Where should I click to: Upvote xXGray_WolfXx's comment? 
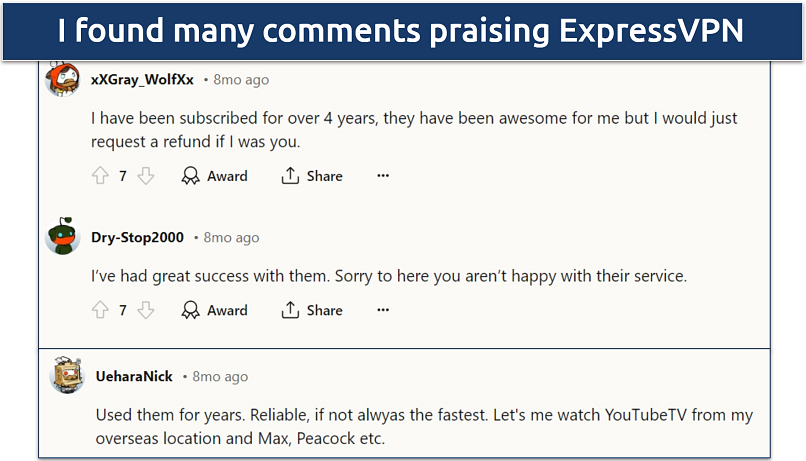coord(100,176)
